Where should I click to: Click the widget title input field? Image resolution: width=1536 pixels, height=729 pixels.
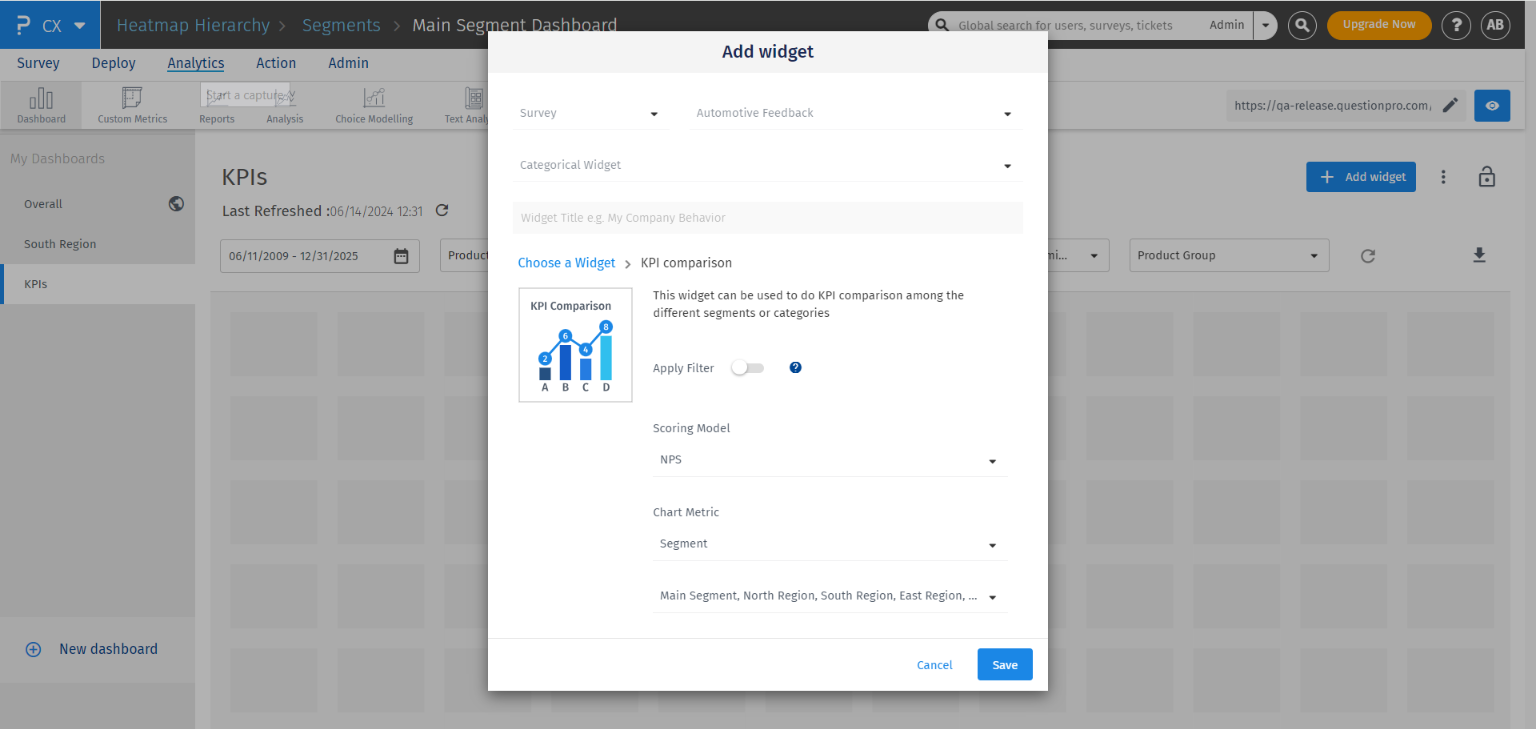point(768,217)
